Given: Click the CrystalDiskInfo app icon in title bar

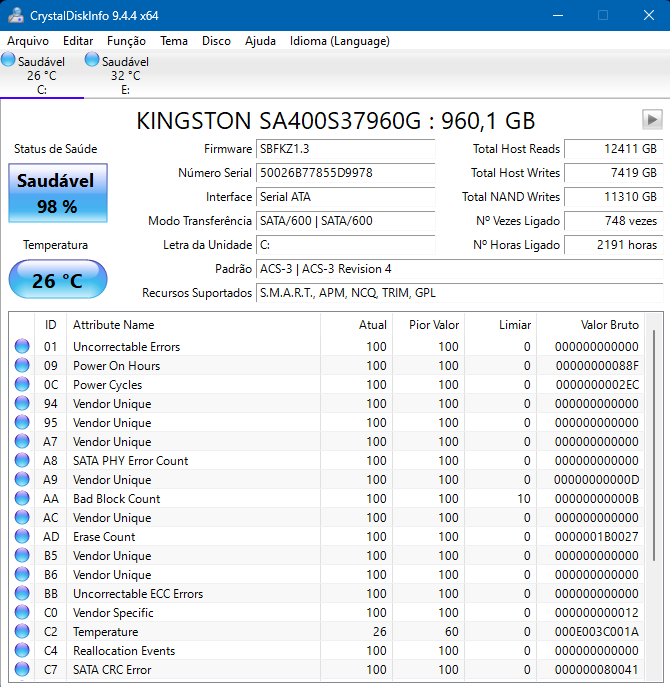Looking at the screenshot, I should coord(16,16).
